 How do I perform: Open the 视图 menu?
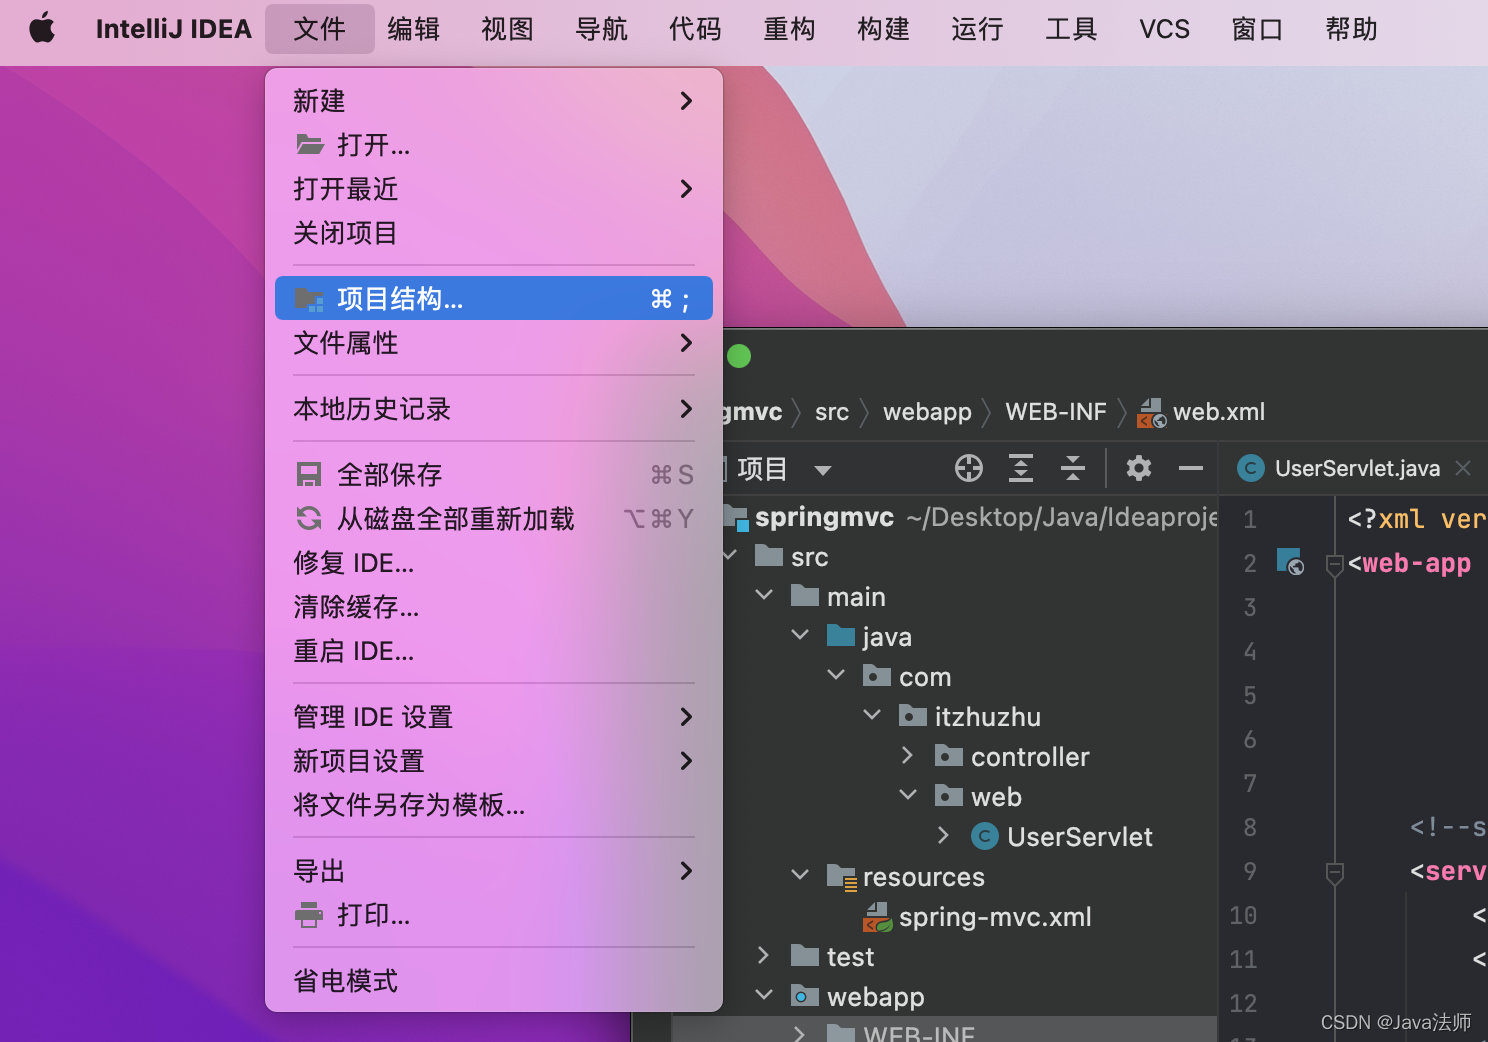[508, 29]
